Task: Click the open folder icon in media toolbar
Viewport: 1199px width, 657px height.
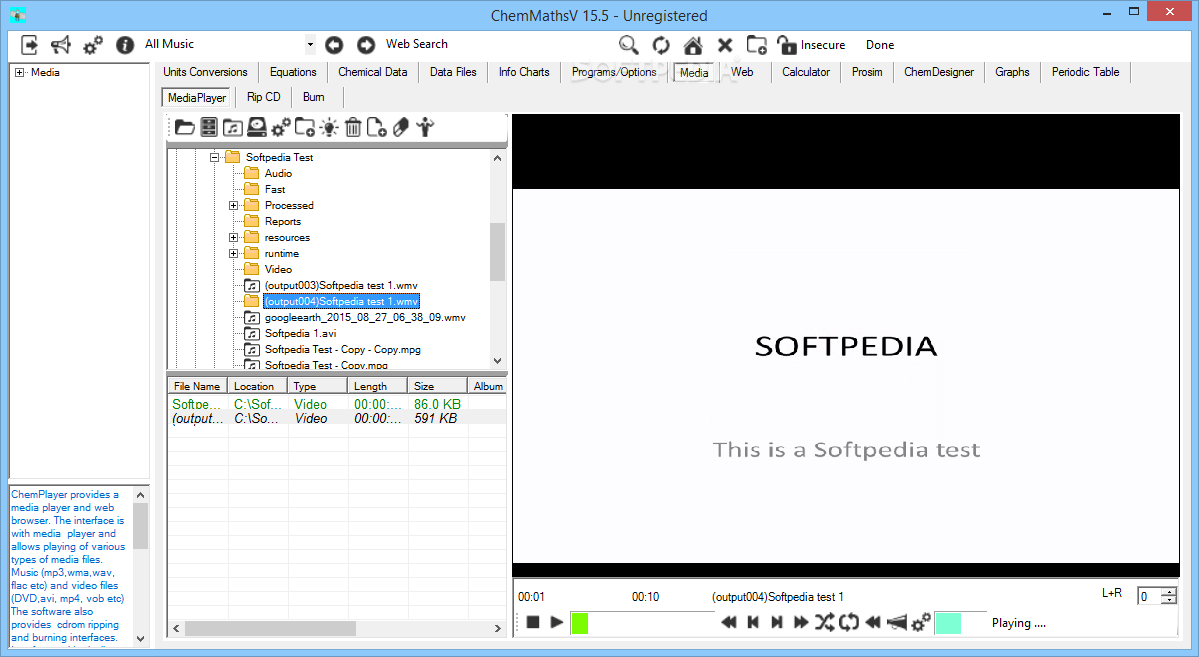Action: 184,127
